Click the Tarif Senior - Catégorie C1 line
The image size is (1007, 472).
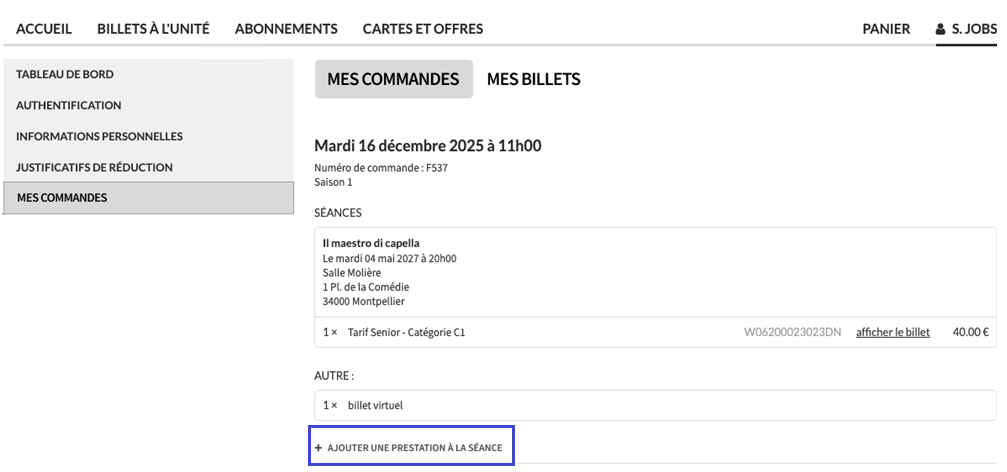(406, 332)
